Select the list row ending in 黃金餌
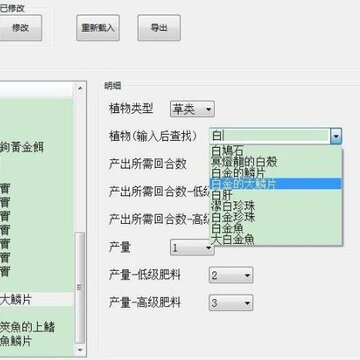This screenshot has width=360, height=360. pyautogui.click(x=37, y=147)
